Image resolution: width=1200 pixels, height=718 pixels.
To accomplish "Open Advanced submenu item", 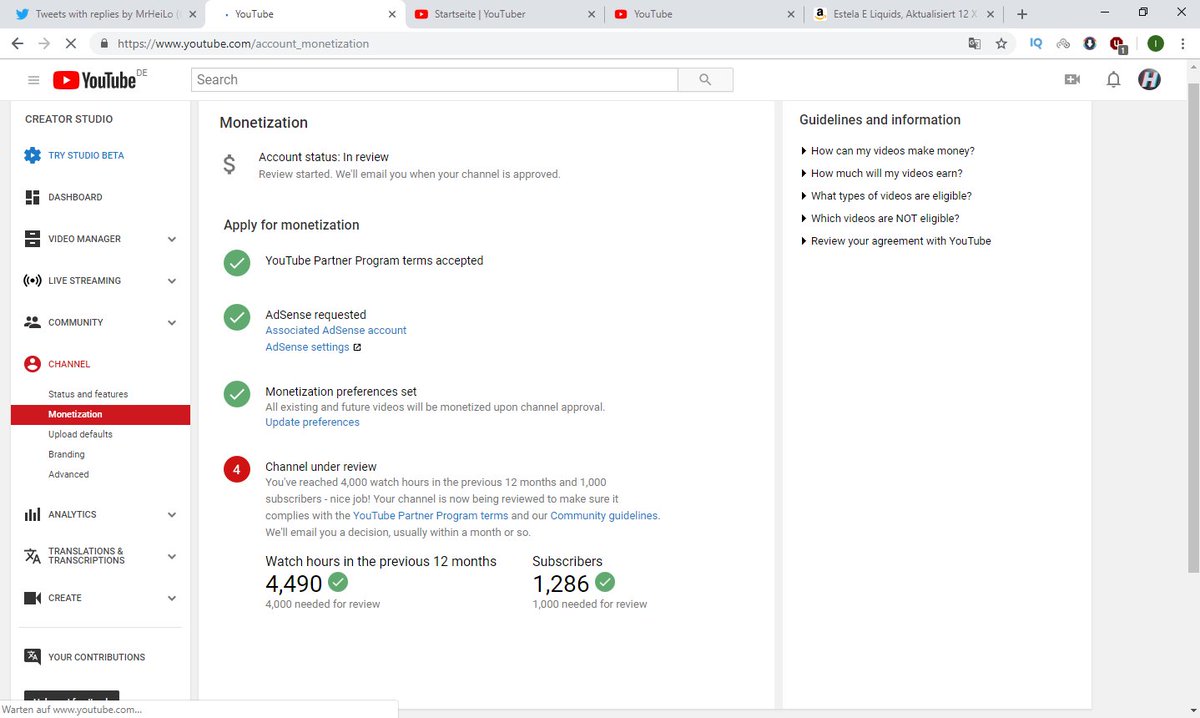I will click(x=68, y=474).
